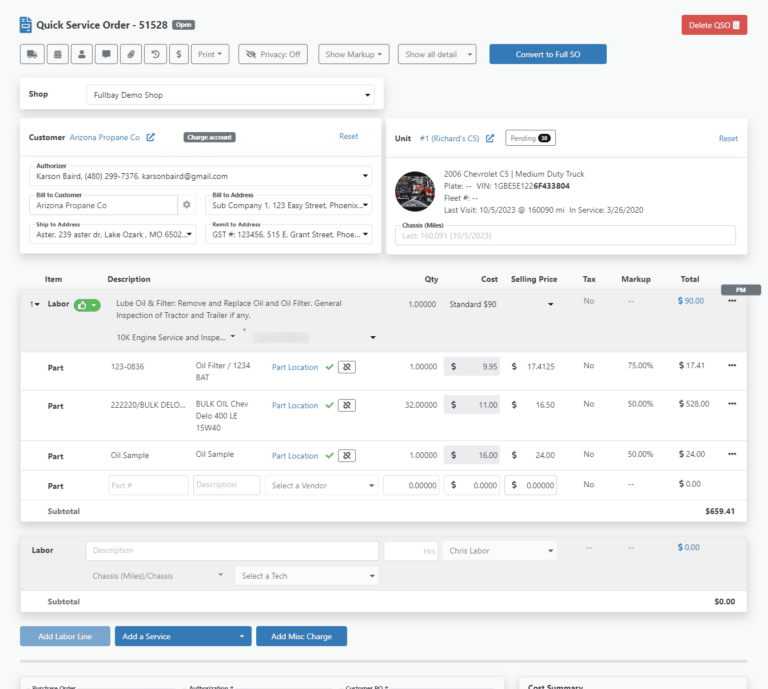Screen dimensions: 768x689
Task: Click the dollar sign toolbar icon
Action: pos(178,54)
